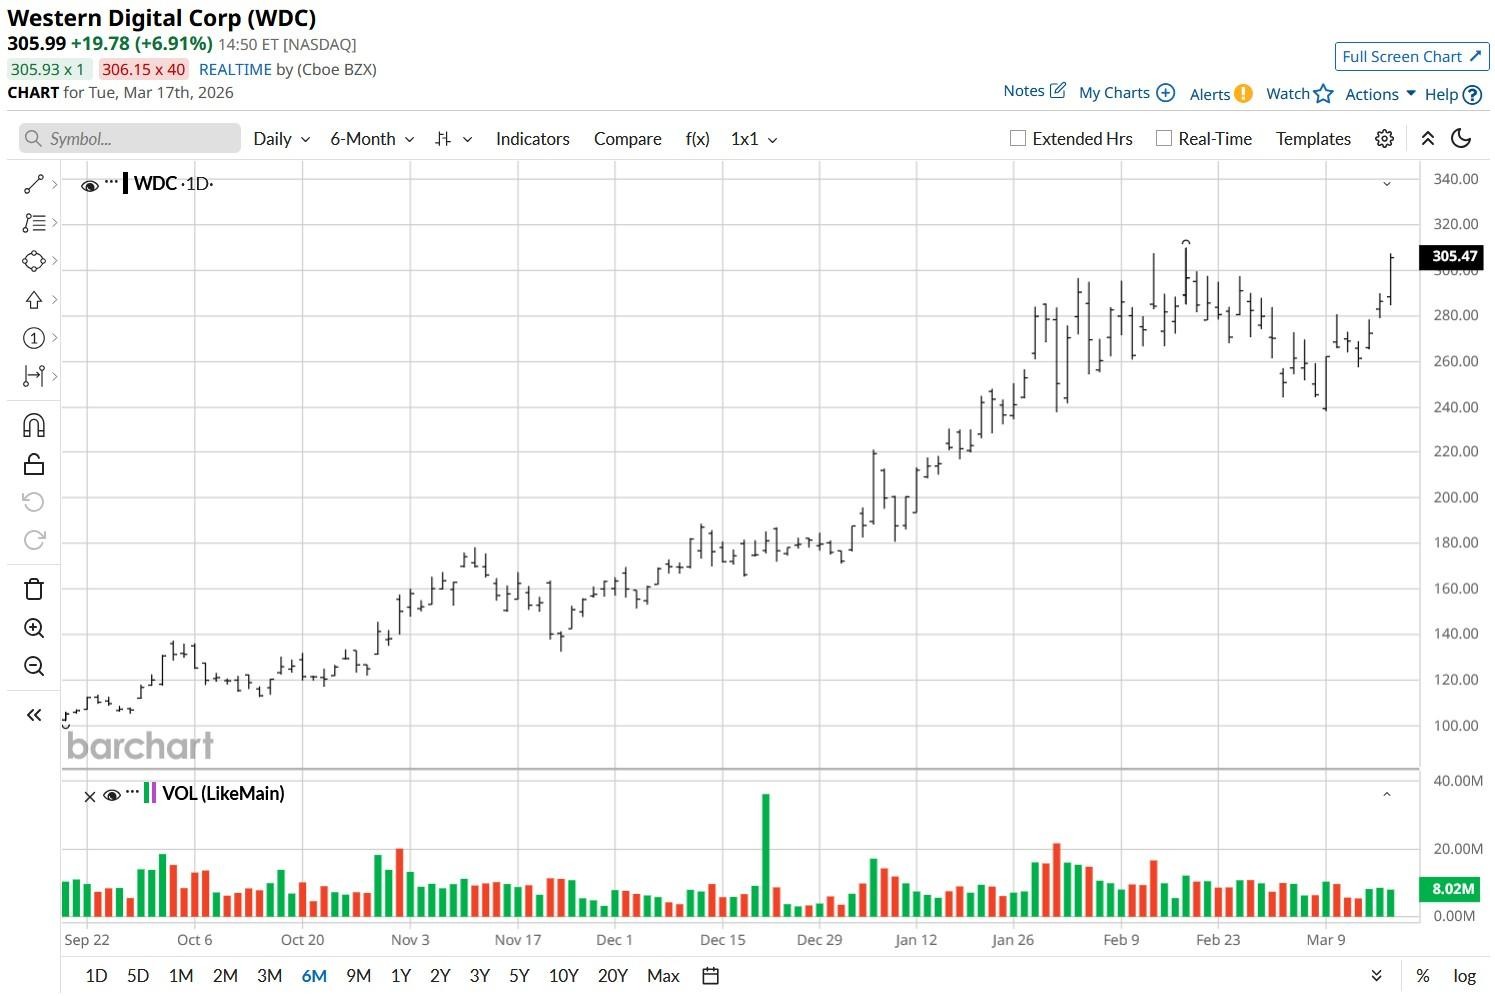Select the trend line drawing tool

click(x=33, y=184)
